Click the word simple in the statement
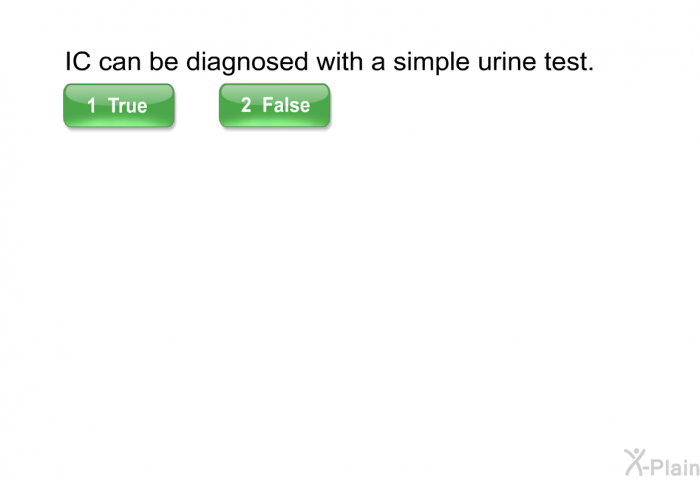This screenshot has width=700, height=480. pos(431,63)
